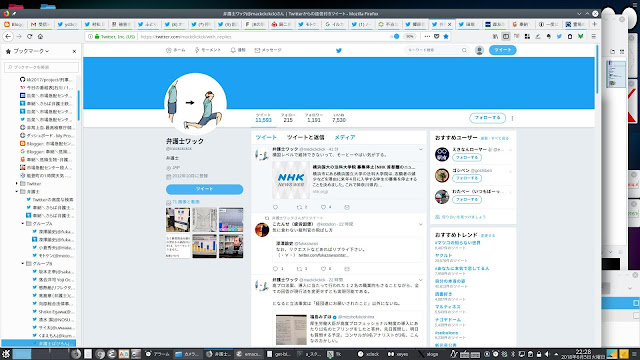
Task: Open the emacs taskbar entry
Action: click(249, 354)
